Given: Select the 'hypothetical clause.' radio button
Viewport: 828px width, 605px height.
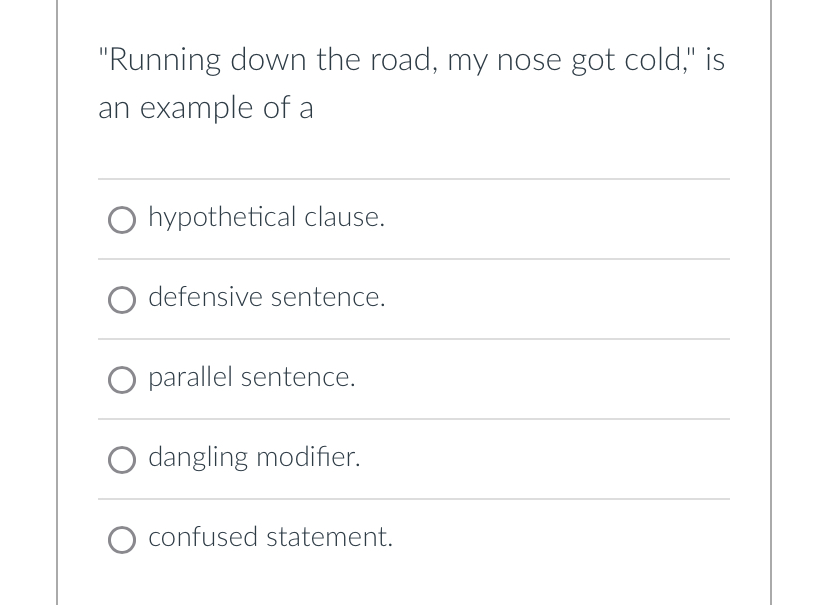Looking at the screenshot, I should 121,219.
